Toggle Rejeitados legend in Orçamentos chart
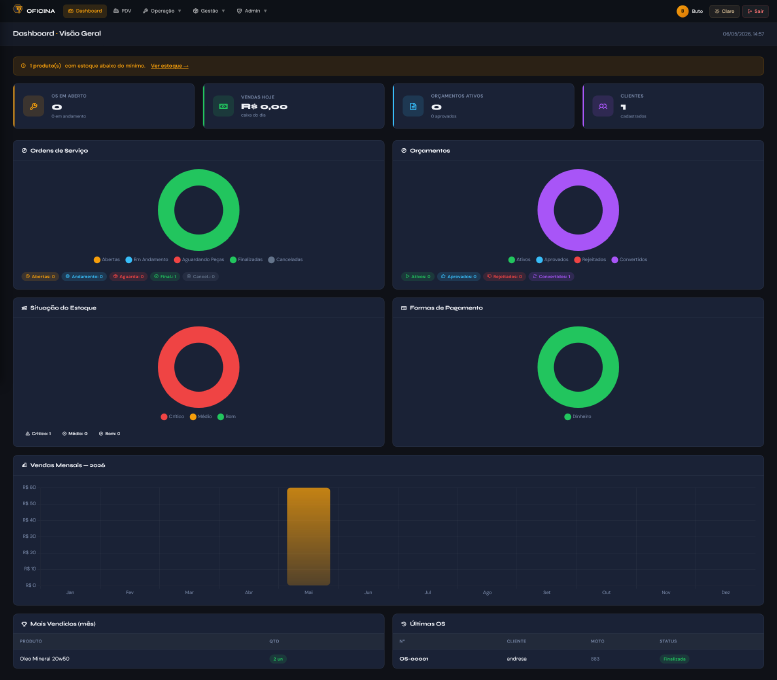 [x=590, y=260]
